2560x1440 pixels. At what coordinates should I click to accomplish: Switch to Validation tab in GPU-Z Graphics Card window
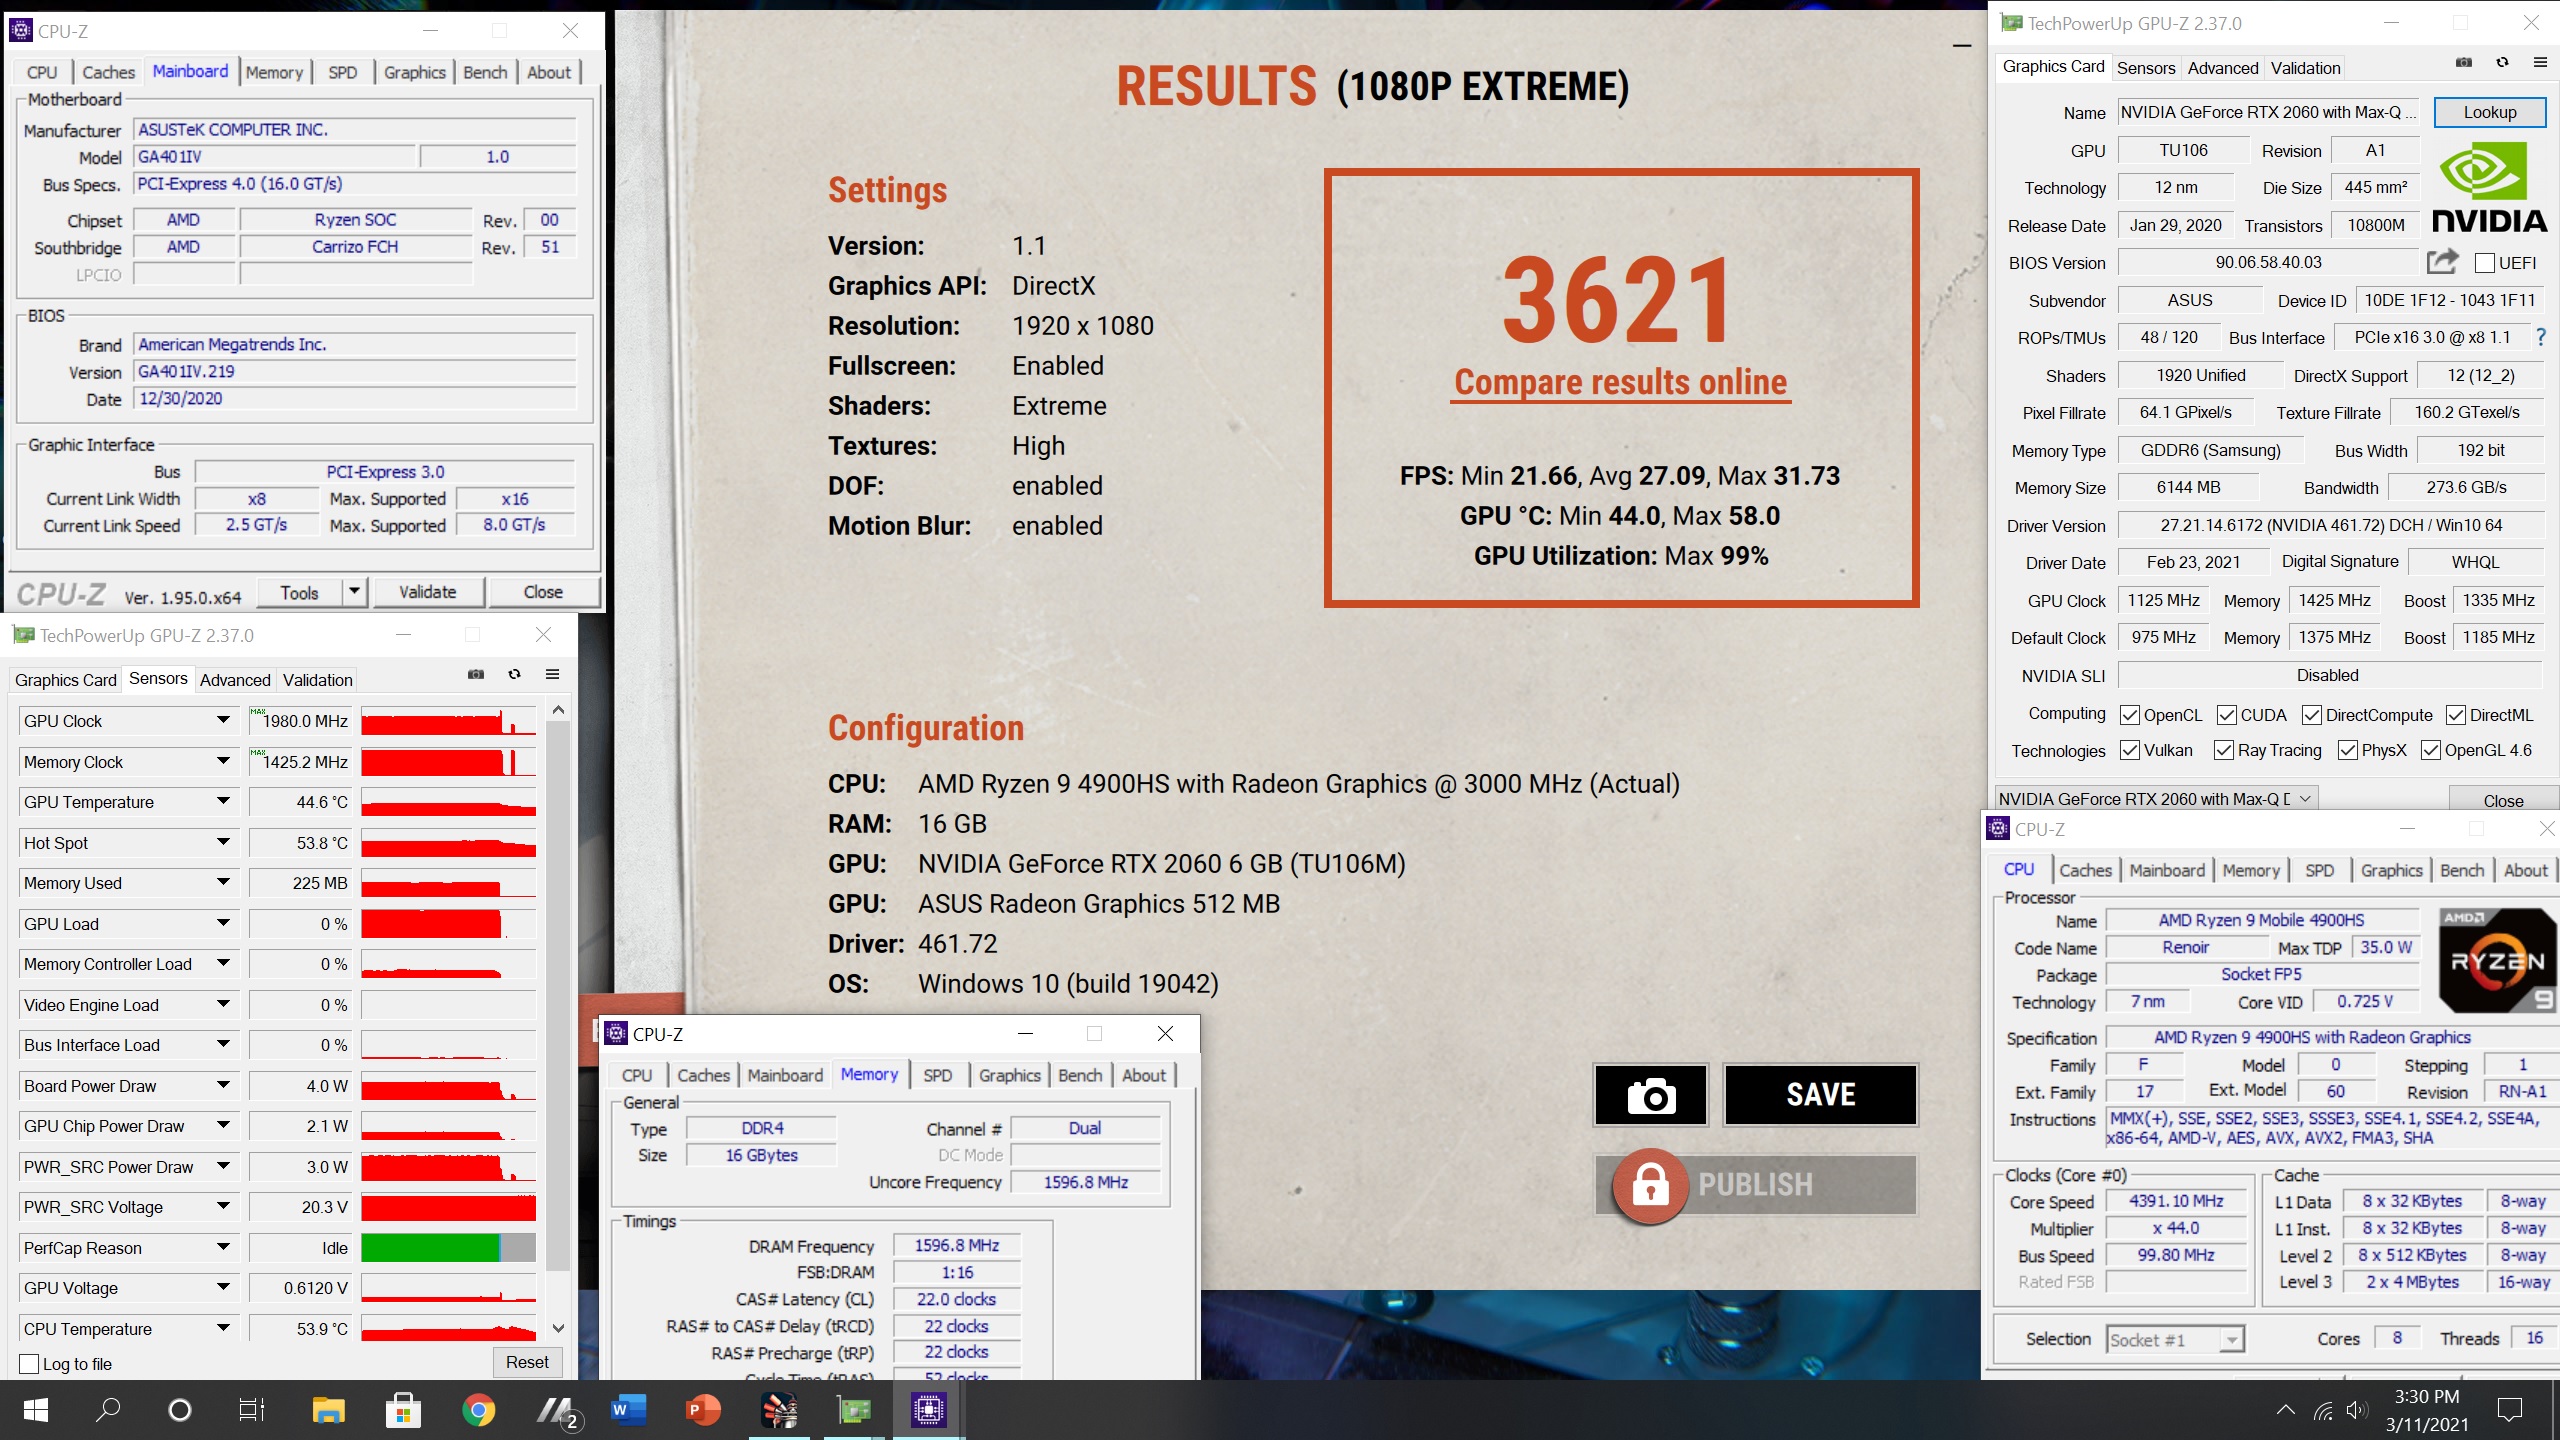pos(2305,68)
